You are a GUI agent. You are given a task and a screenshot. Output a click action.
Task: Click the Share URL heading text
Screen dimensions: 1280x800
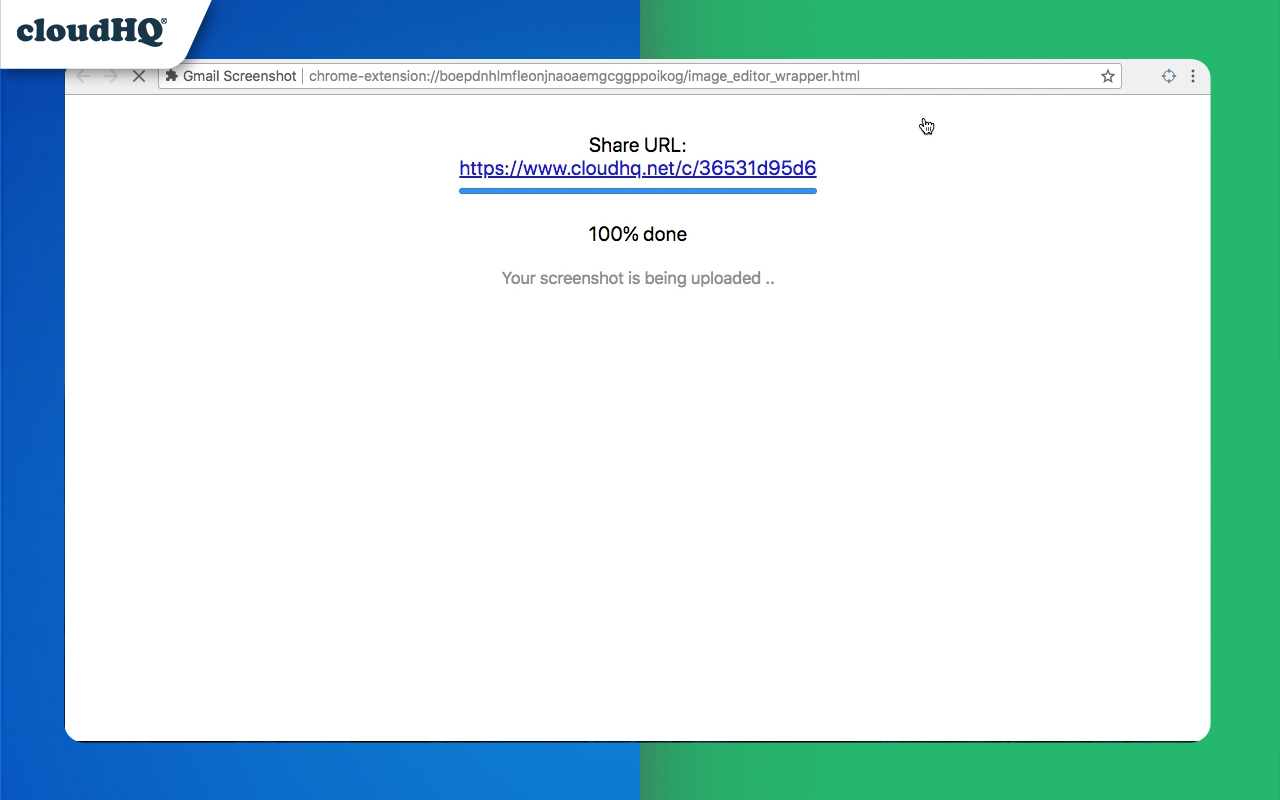pyautogui.click(x=637, y=145)
